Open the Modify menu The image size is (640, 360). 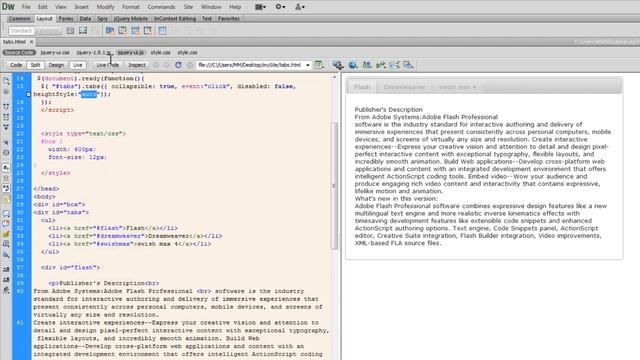[105, 7]
